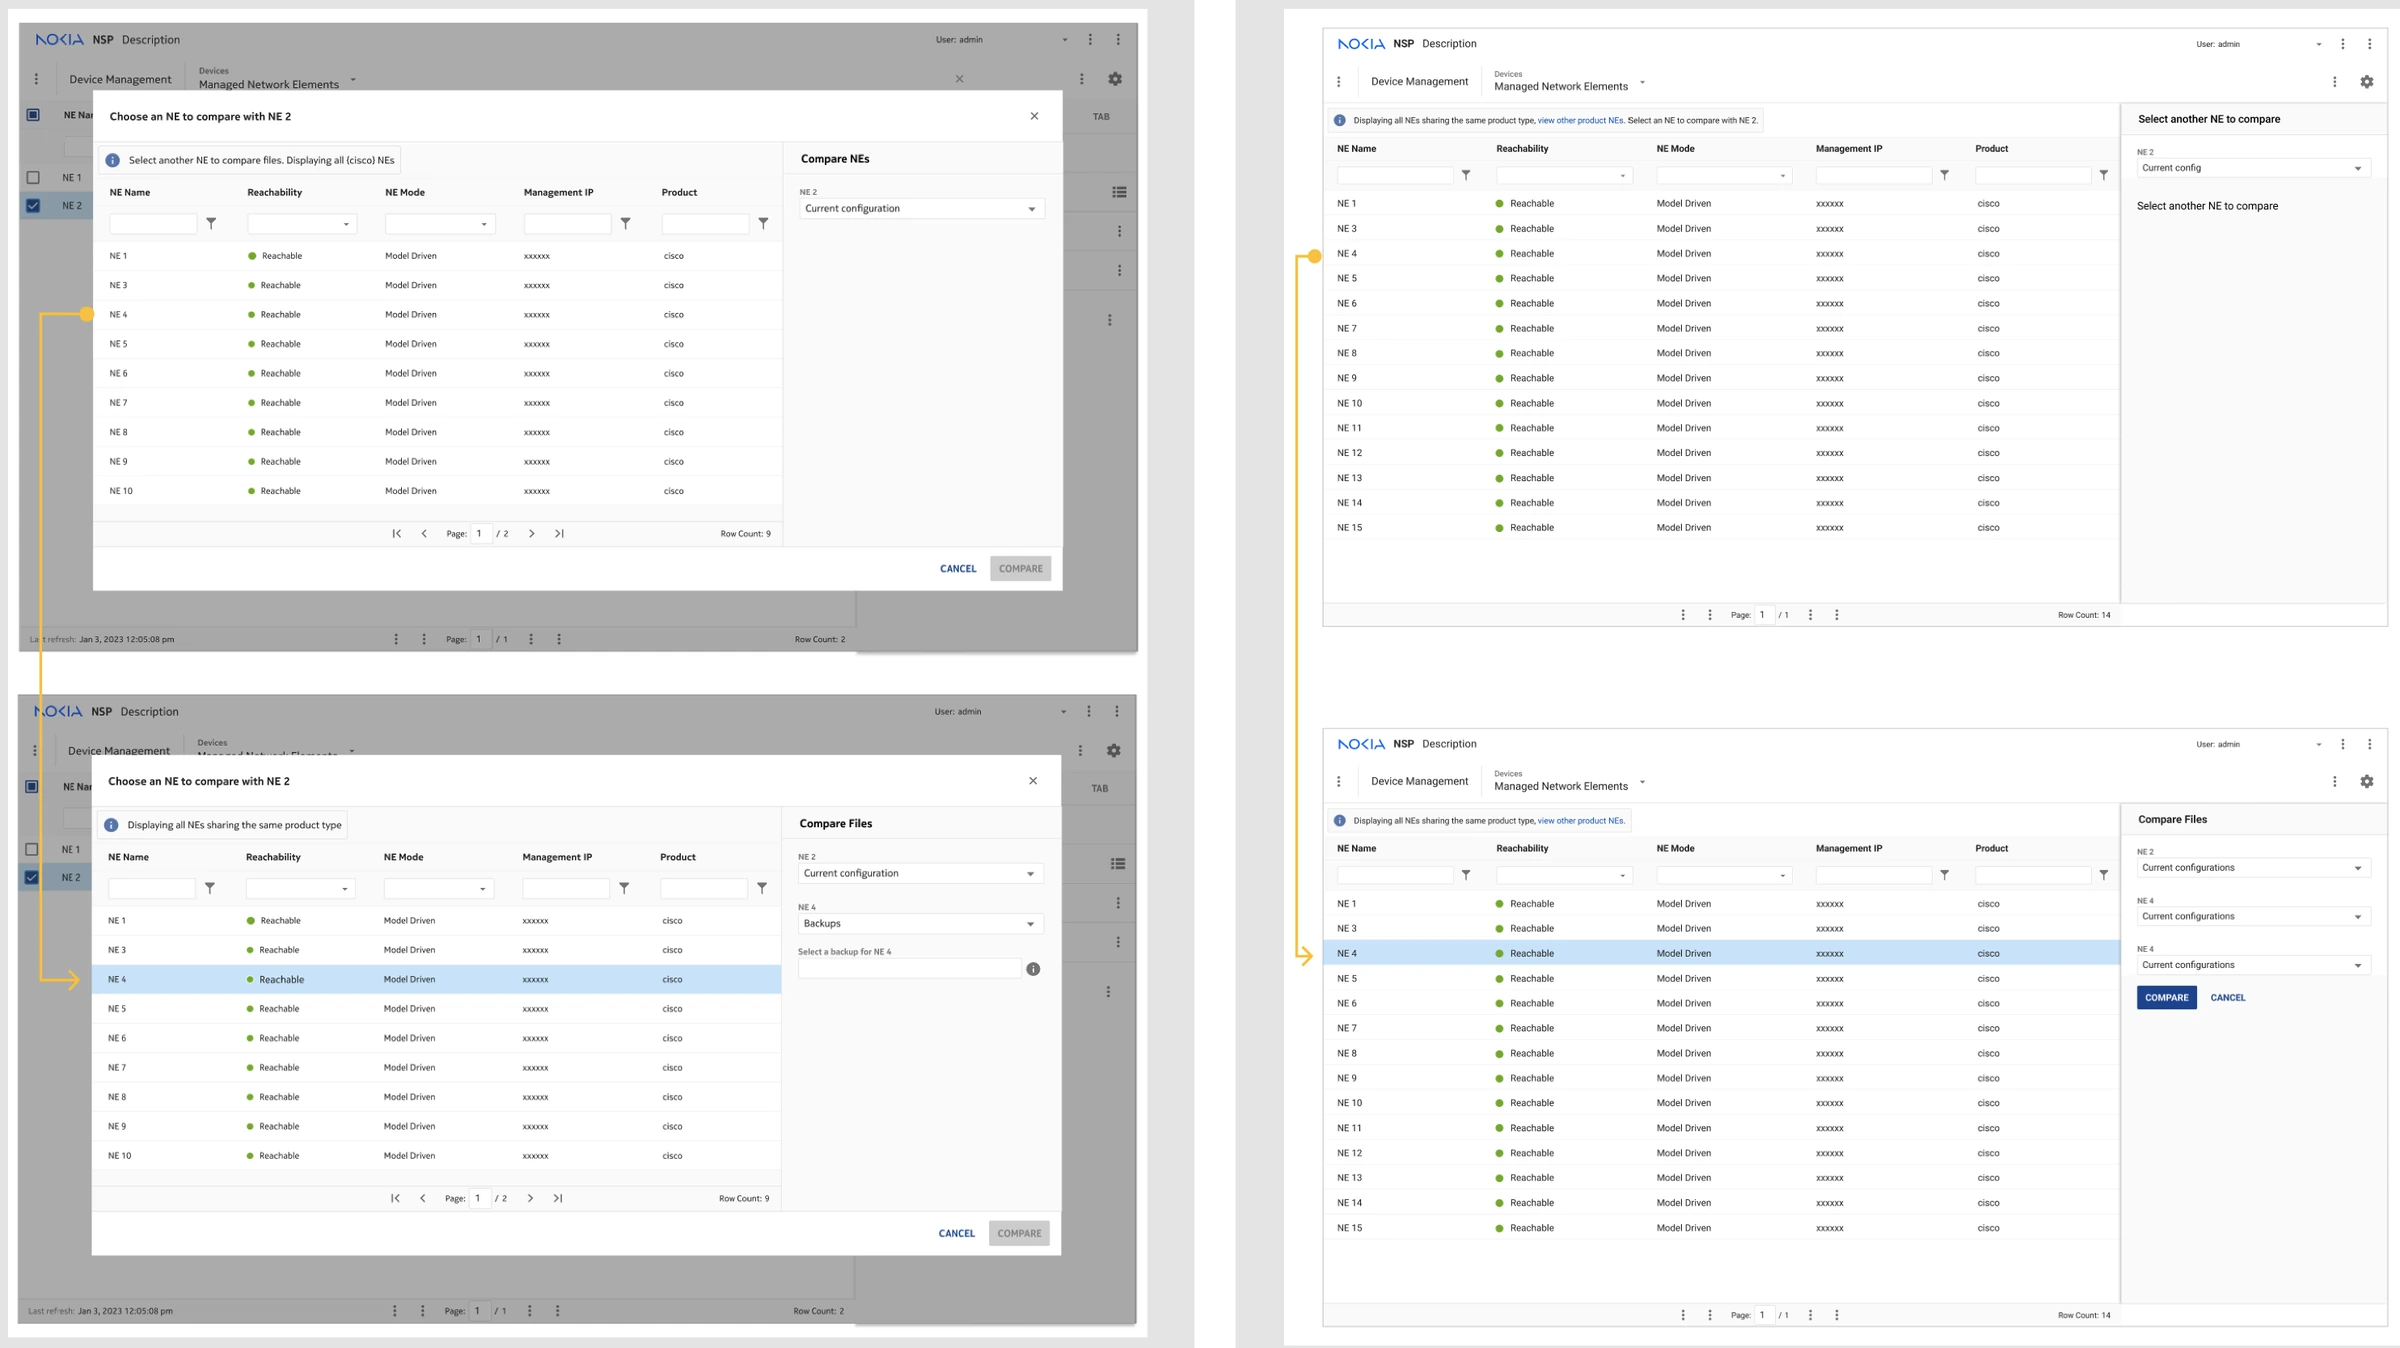Select highlighted NE 4 row in Backups dialog
This screenshot has height=1348, width=2400.
coord(436,980)
